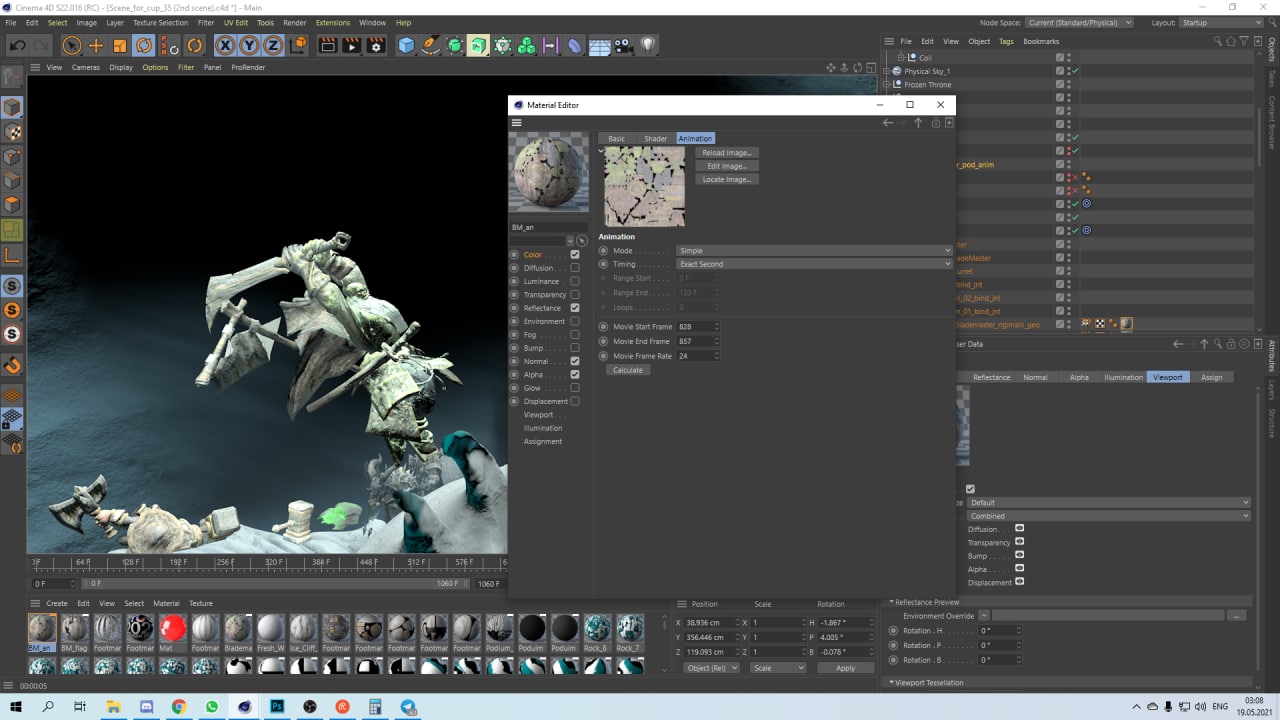This screenshot has height=720, width=1280.
Task: Toggle Z axis lock
Action: pos(273,45)
